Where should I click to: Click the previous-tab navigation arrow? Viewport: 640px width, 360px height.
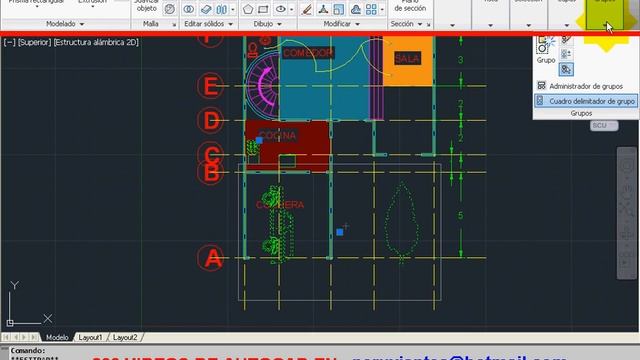[16, 337]
